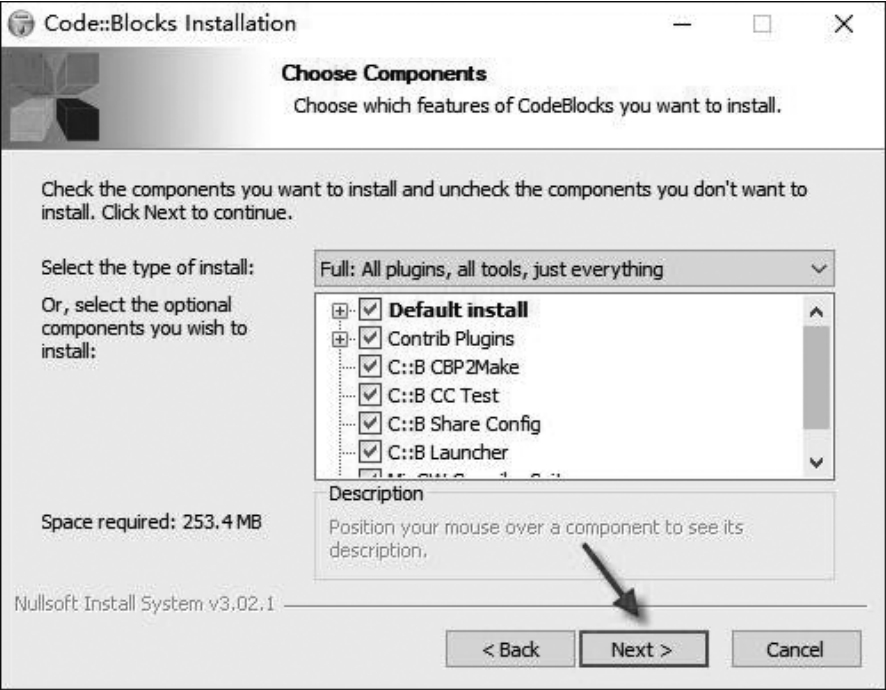This screenshot has height=690, width=886.
Task: Click Next to continue installation
Action: [643, 649]
